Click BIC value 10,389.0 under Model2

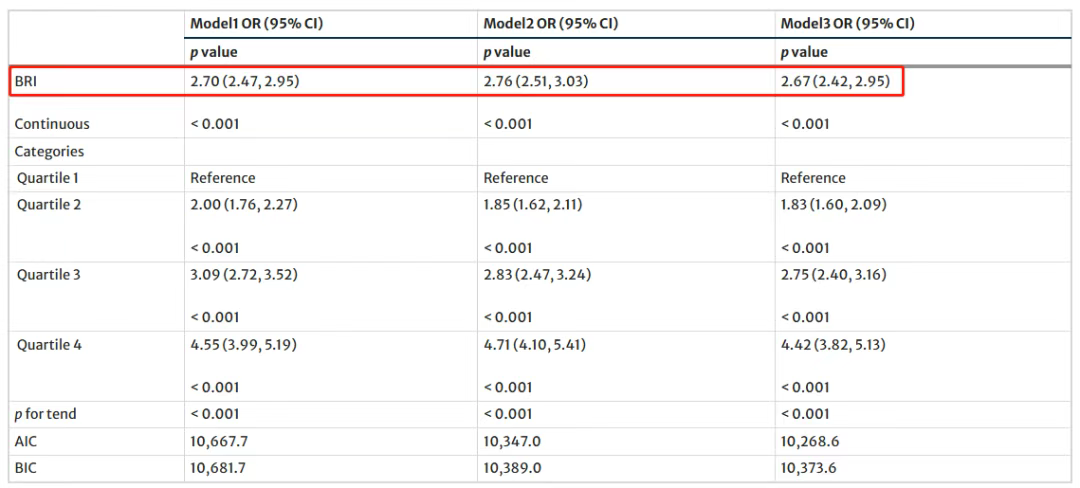click(x=512, y=468)
